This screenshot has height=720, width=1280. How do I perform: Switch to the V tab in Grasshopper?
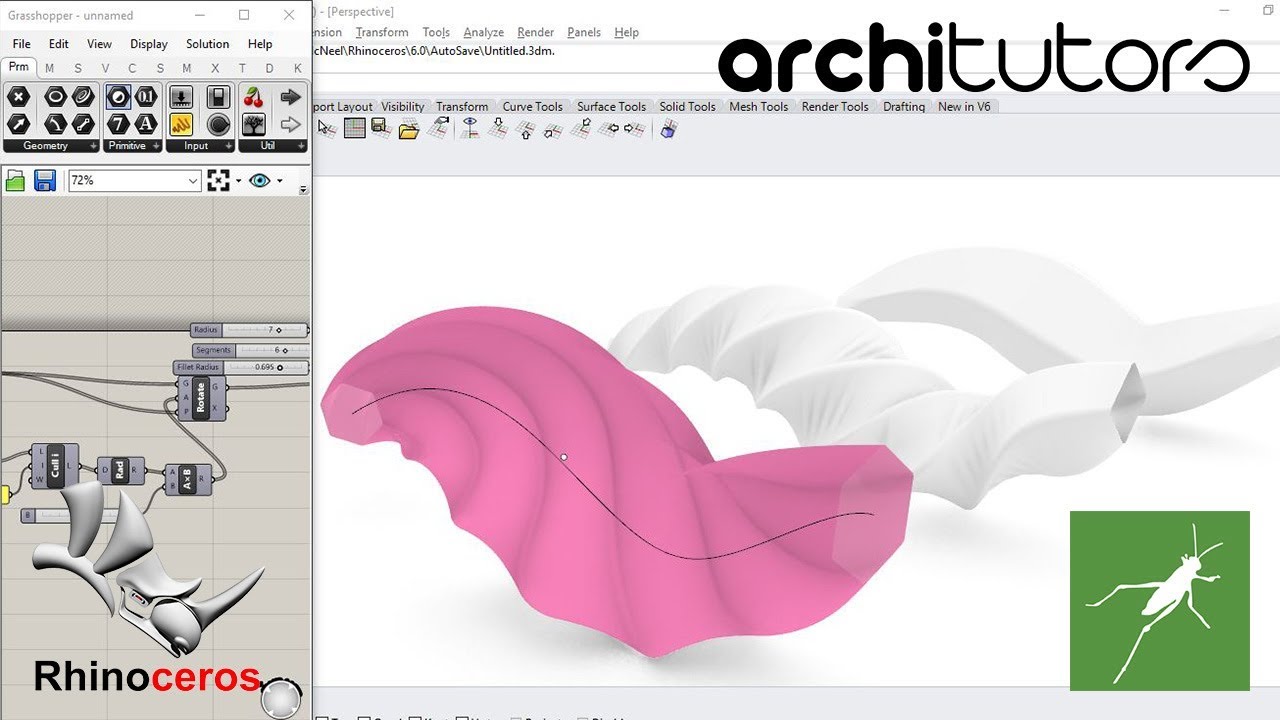(x=105, y=68)
